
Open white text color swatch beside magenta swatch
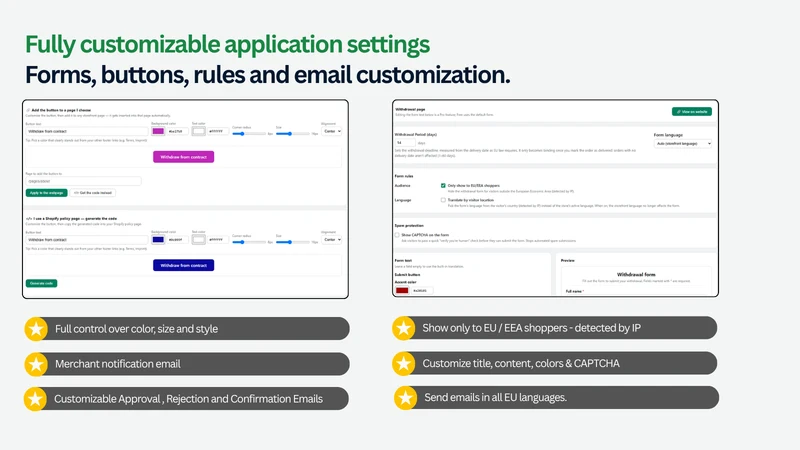click(198, 131)
